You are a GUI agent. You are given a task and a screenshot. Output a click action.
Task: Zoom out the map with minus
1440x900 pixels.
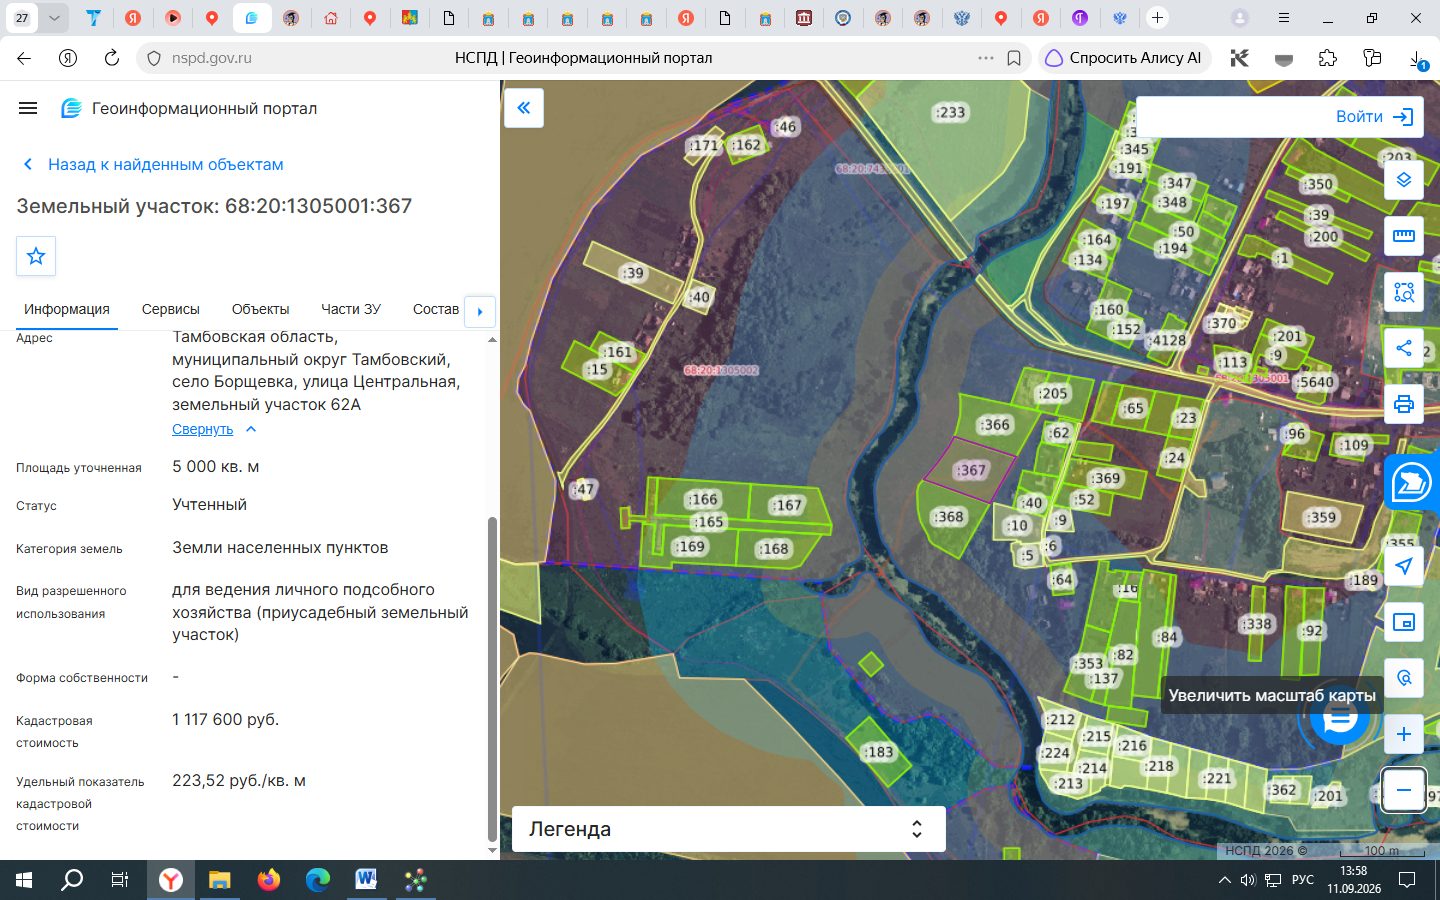click(x=1404, y=790)
